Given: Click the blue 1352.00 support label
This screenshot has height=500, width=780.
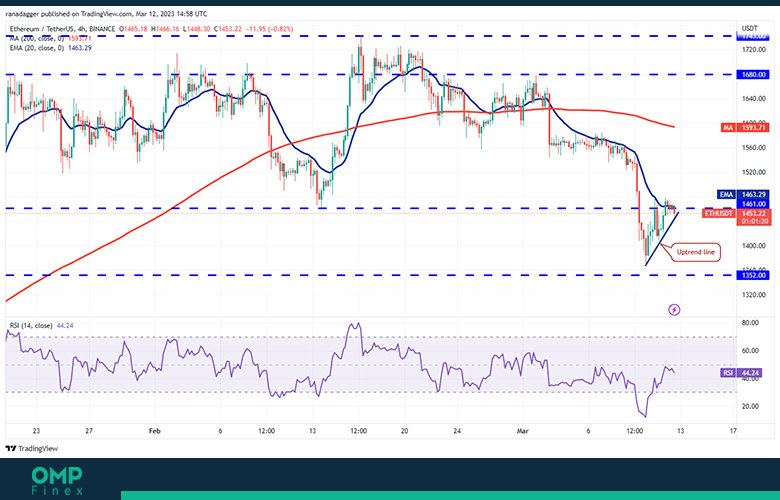Looking at the screenshot, I should (x=754, y=275).
